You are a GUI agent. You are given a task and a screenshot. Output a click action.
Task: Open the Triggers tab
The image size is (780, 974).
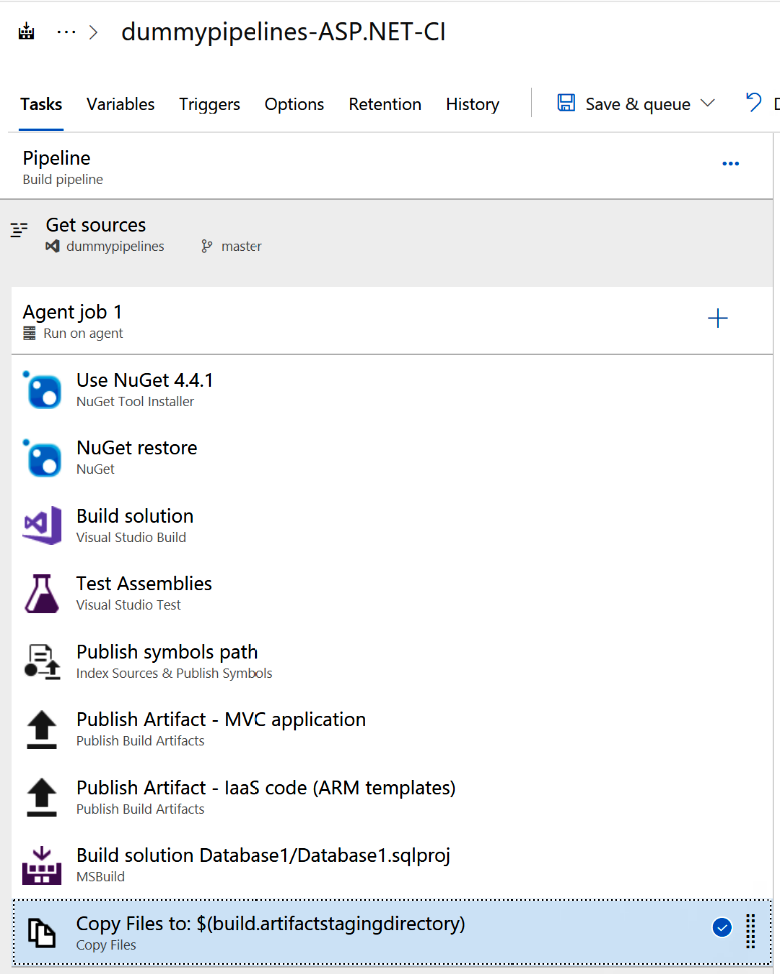[x=209, y=104]
